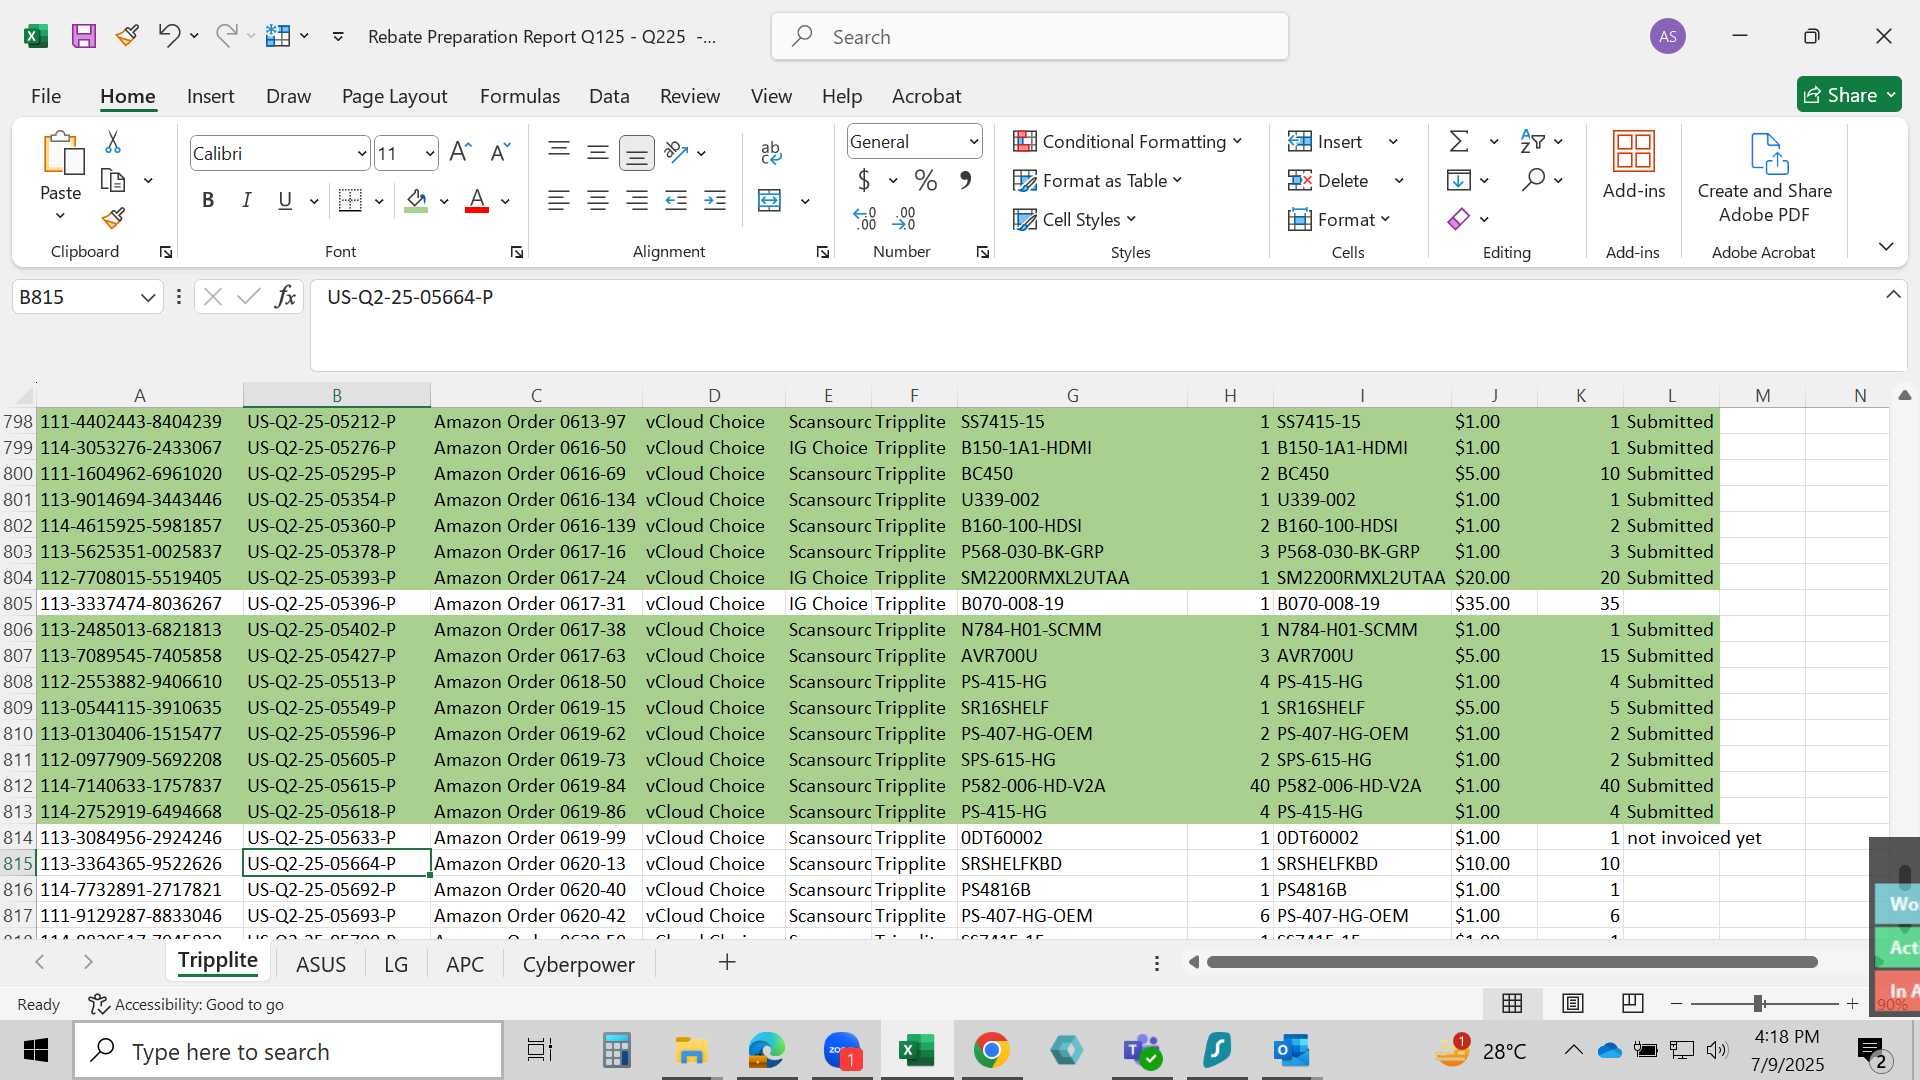The width and height of the screenshot is (1920, 1080).
Task: Expand Format as Table dropdown
Action: coord(1177,180)
